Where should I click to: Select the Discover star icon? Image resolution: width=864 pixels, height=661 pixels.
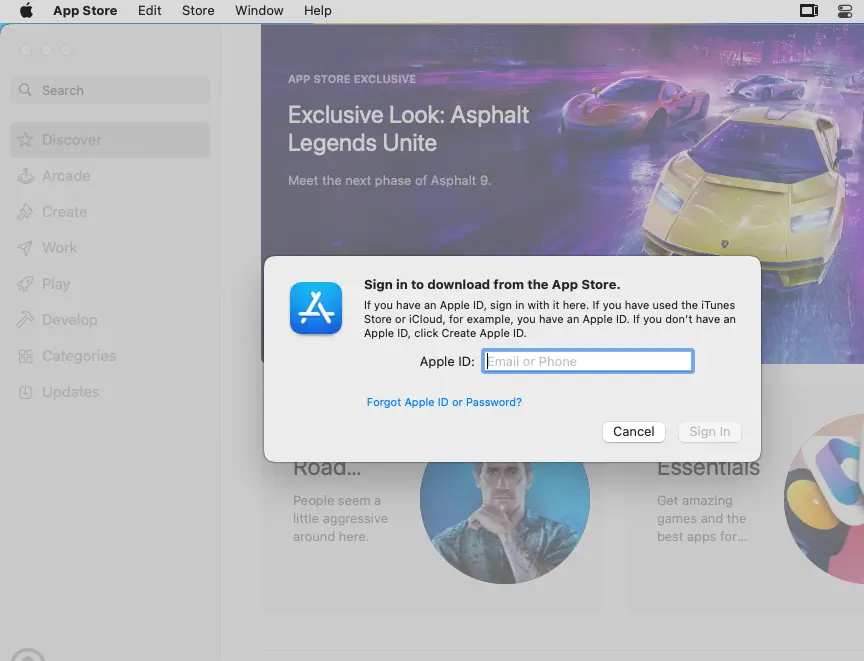pyautogui.click(x=25, y=139)
